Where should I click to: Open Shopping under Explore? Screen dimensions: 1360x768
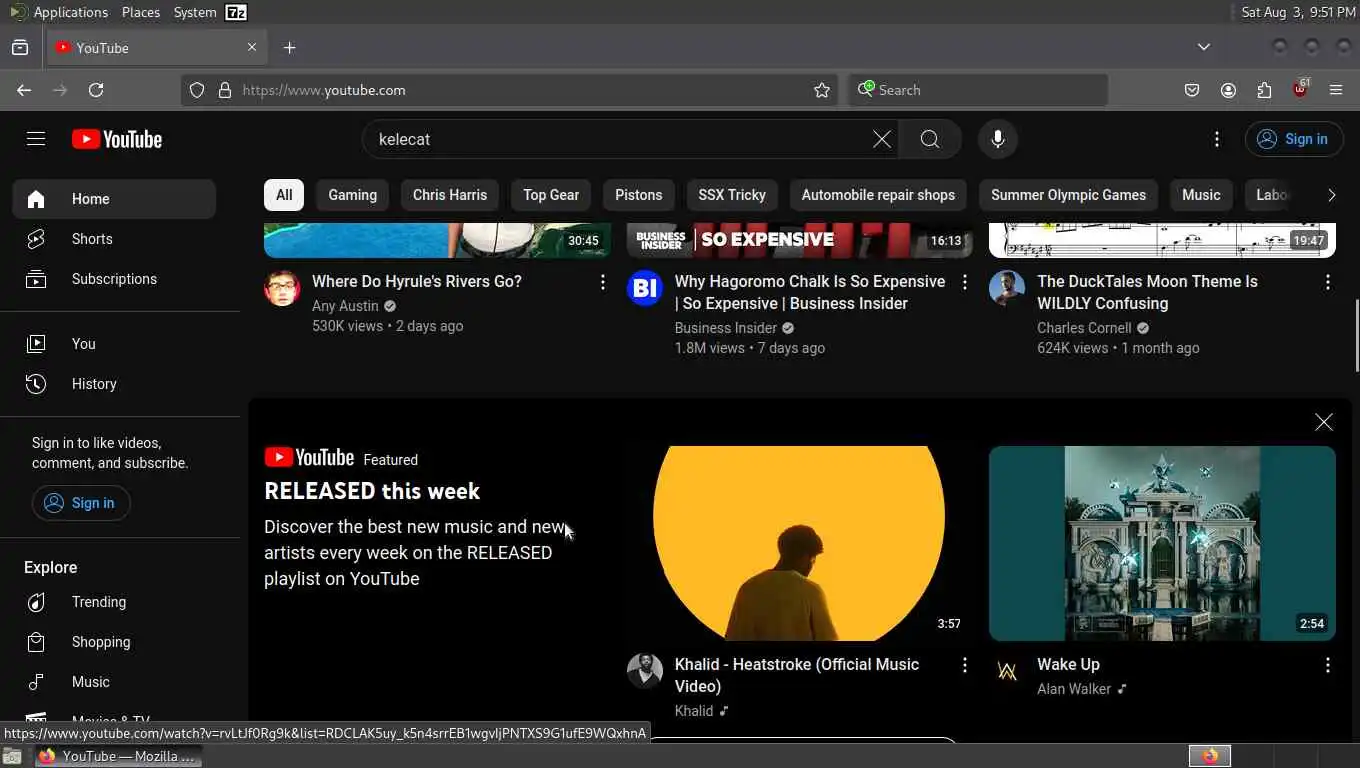(x=114, y=642)
